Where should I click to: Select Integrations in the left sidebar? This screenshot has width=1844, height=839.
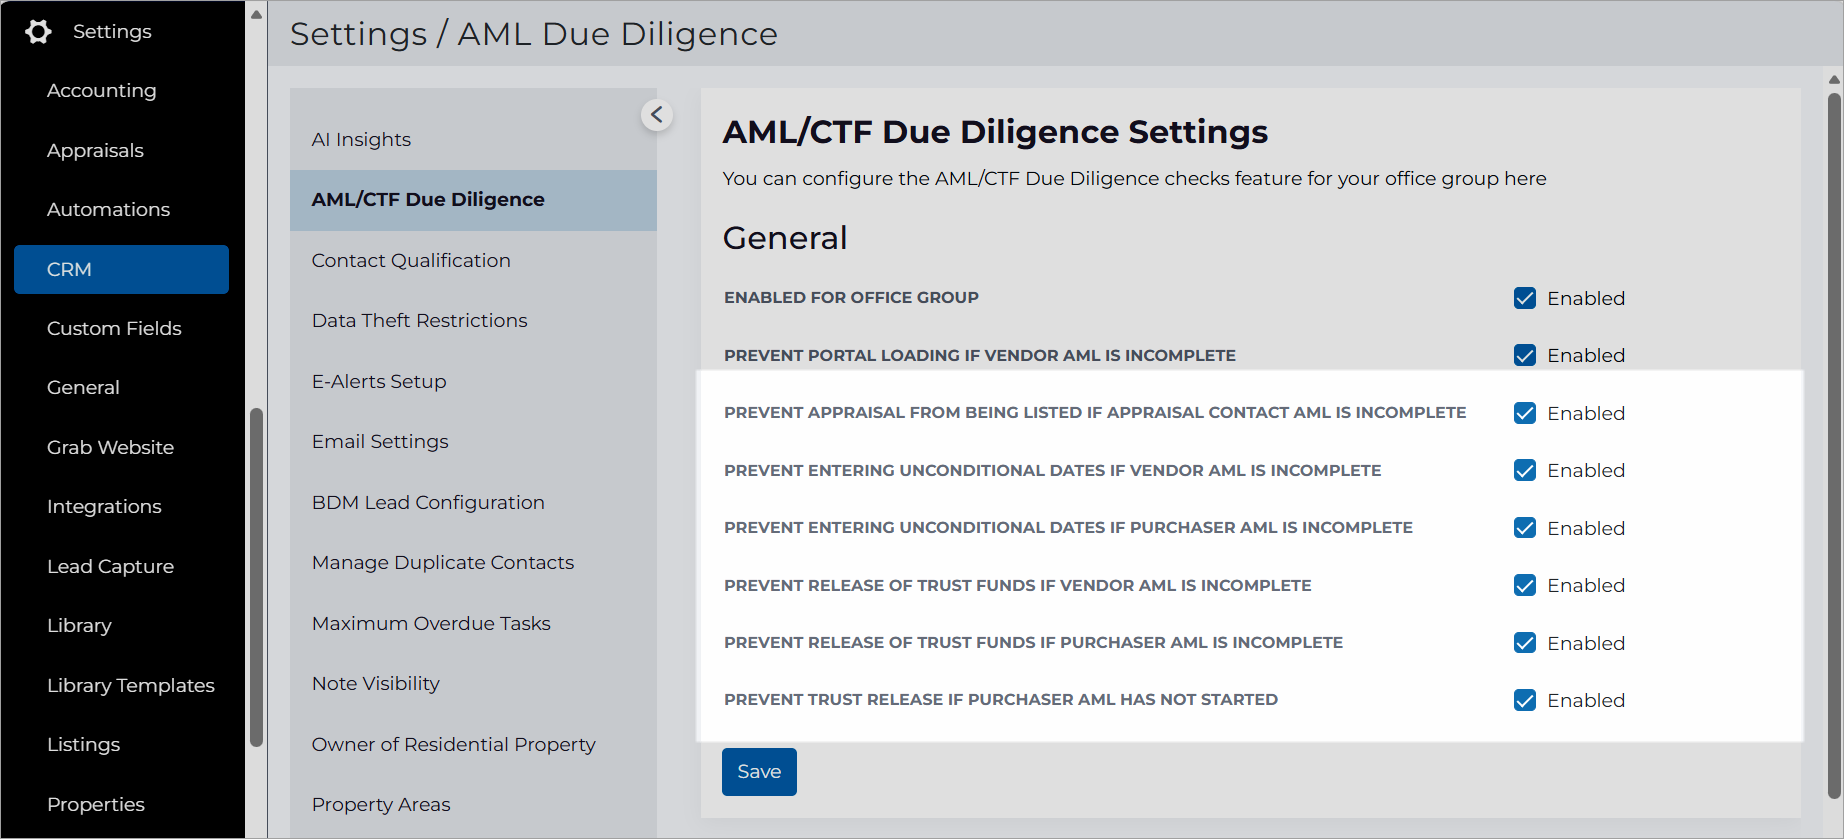(x=104, y=507)
